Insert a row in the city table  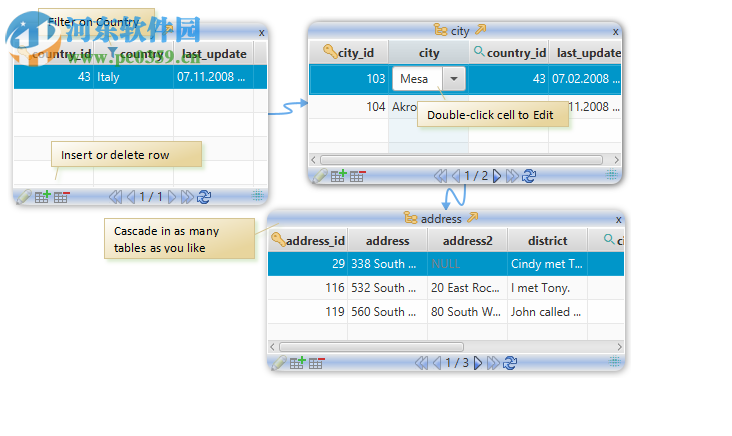click(x=338, y=176)
